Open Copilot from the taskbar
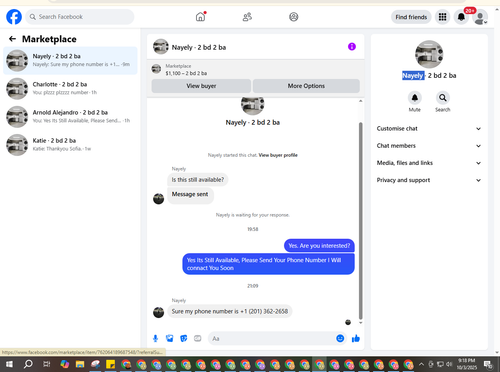500x372 pixels. 65,364
